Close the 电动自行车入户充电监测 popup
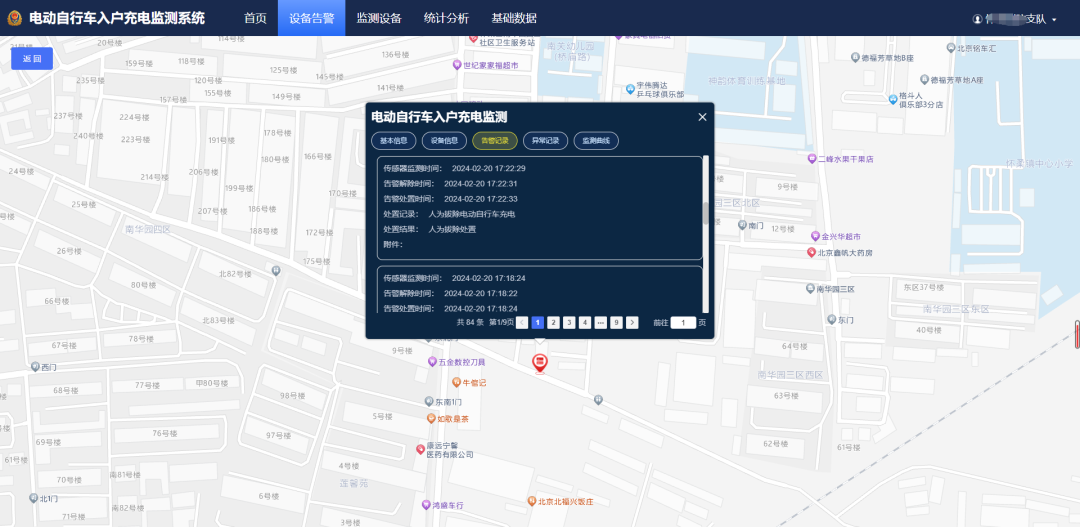The image size is (1080, 527). 702,117
